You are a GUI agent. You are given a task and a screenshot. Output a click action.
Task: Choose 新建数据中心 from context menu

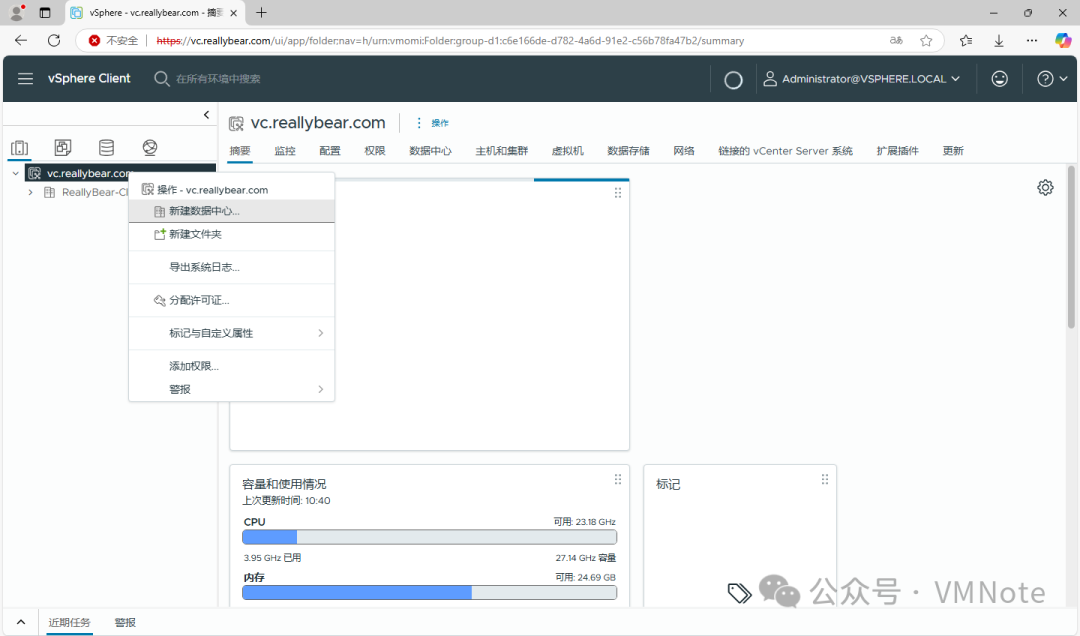(231, 211)
